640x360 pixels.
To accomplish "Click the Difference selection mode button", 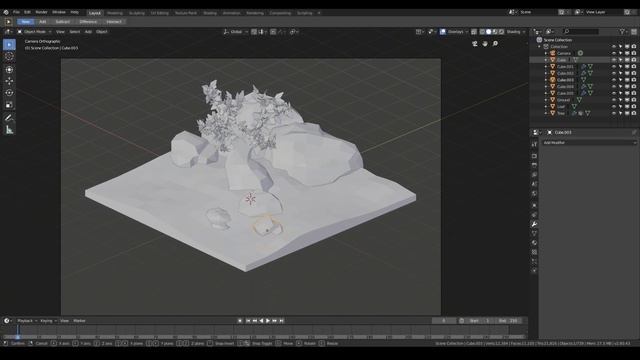I will (88, 22).
